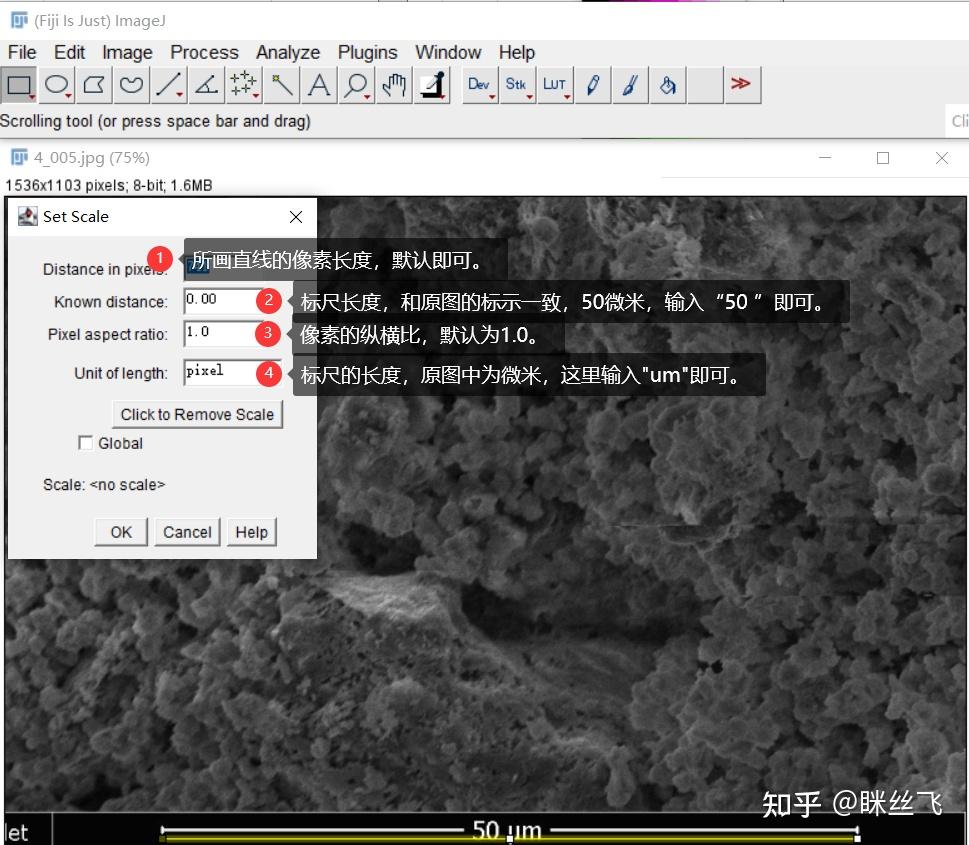Screen dimensions: 969x845
Task: Maximize the 4_005.jpg image window
Action: click(x=883, y=158)
